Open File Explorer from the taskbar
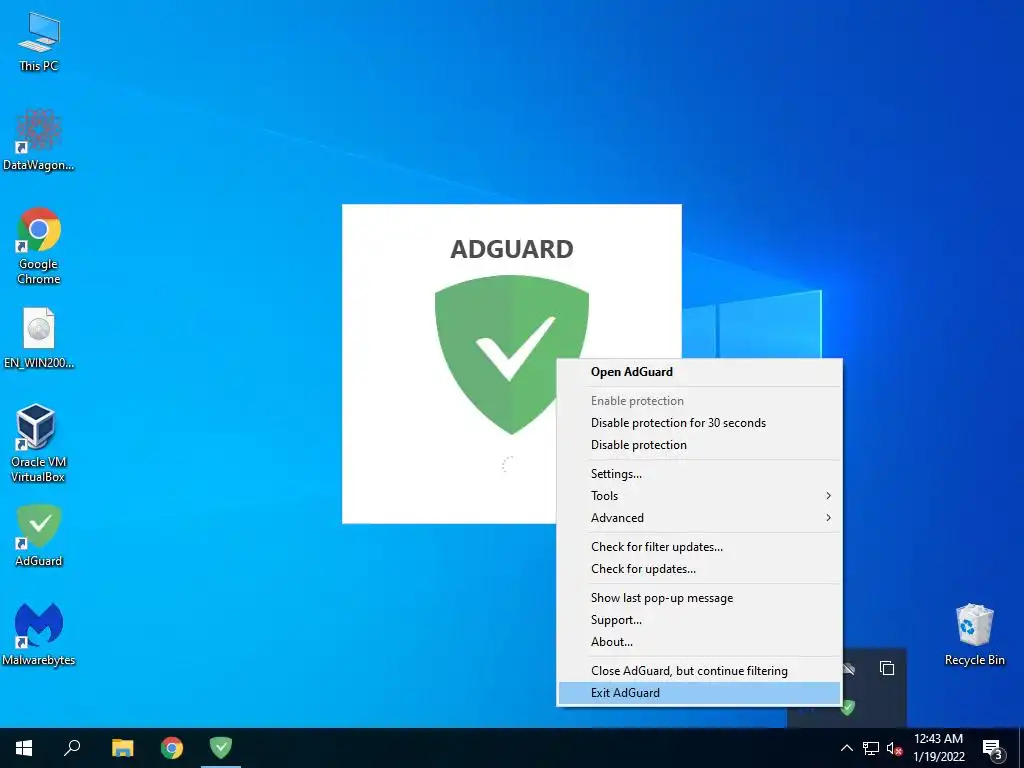The image size is (1024, 768). coord(122,748)
